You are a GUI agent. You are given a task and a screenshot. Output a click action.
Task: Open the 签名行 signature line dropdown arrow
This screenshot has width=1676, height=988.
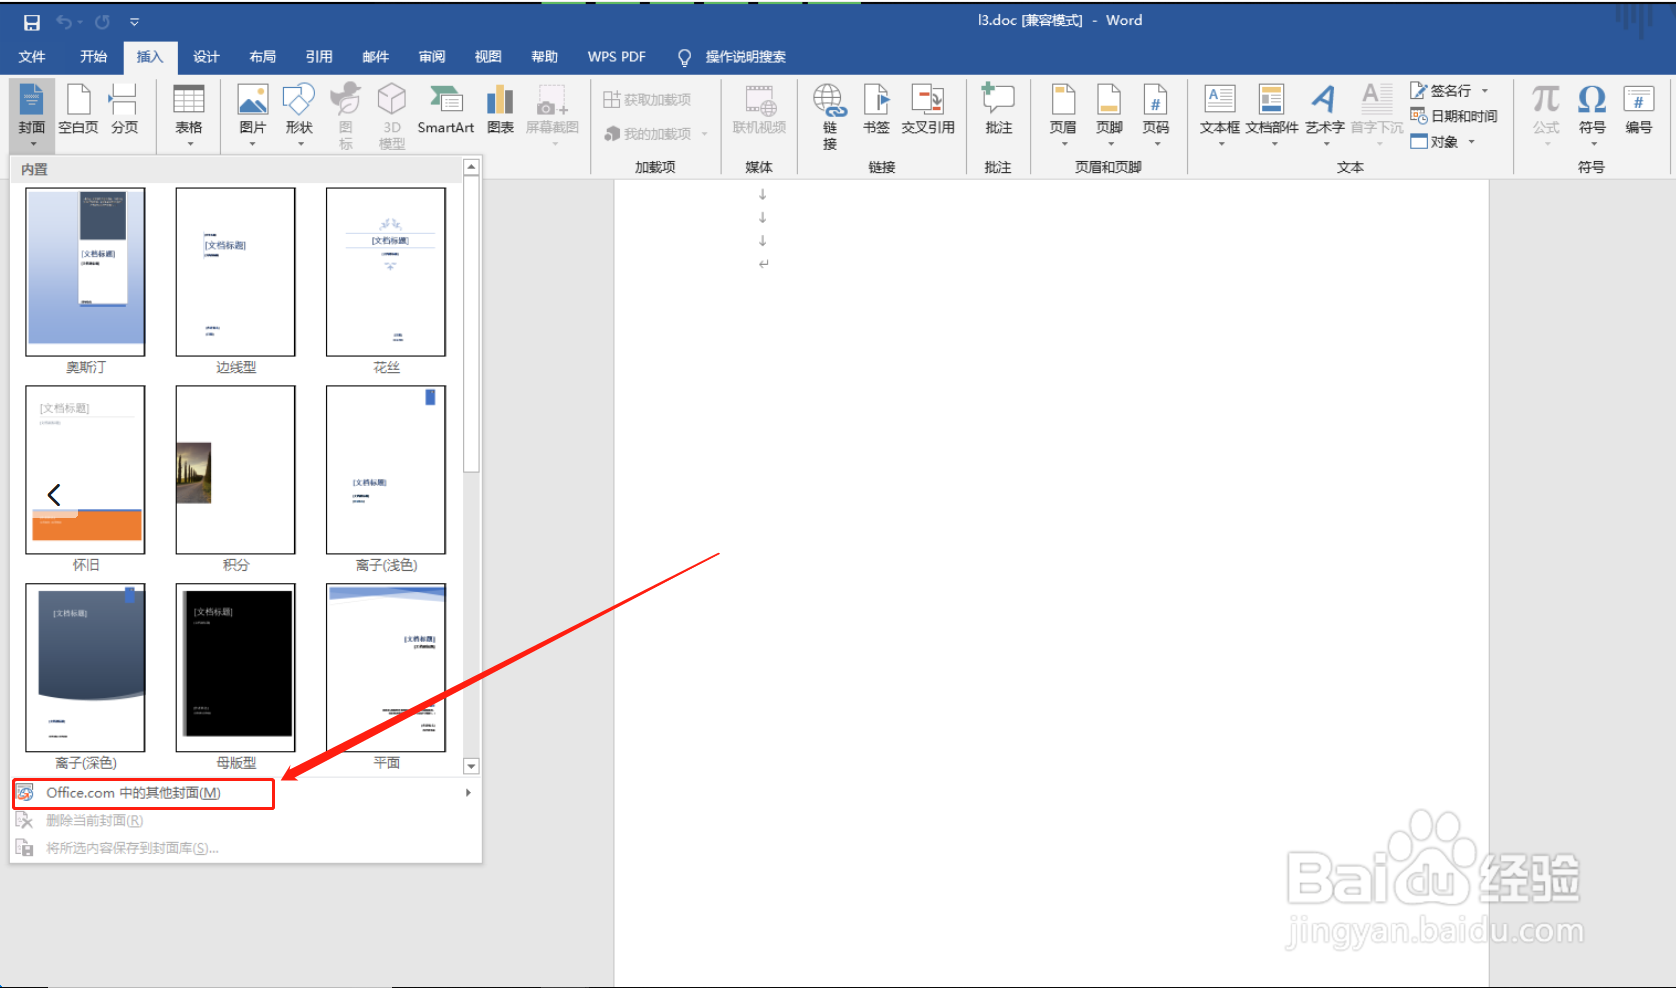tap(1485, 91)
